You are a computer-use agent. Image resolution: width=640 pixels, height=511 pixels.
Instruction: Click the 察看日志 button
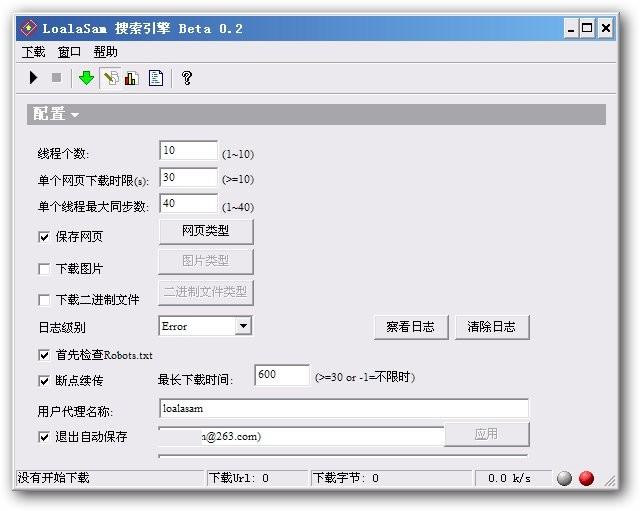pos(411,327)
